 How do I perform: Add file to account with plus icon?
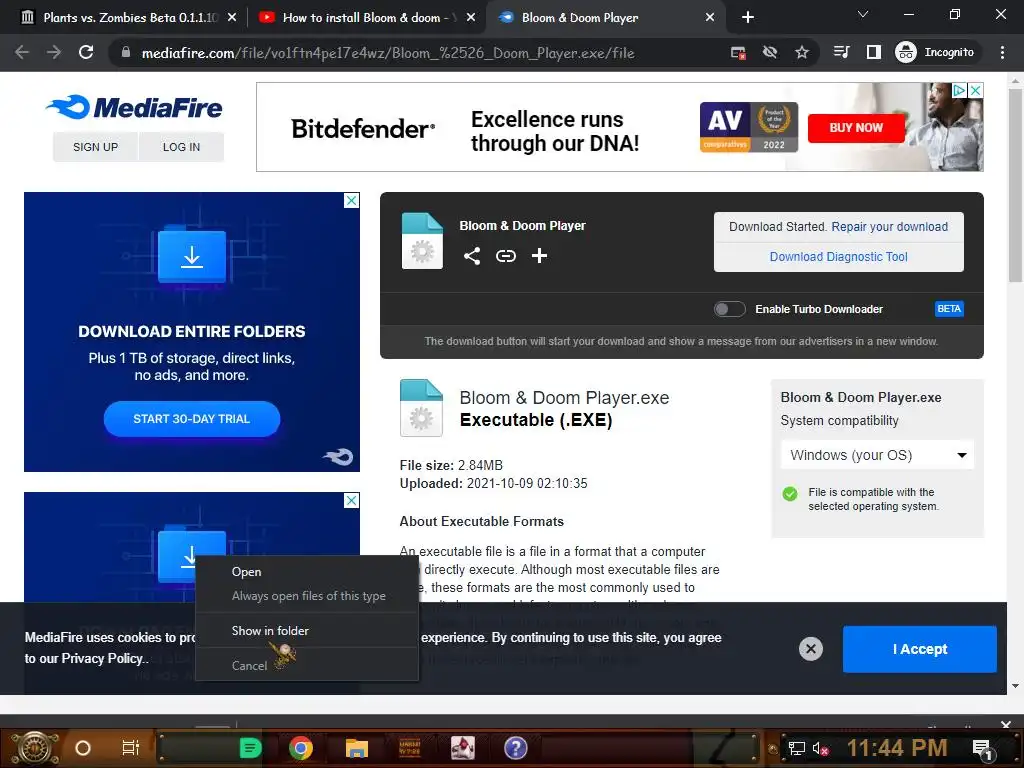pos(539,256)
